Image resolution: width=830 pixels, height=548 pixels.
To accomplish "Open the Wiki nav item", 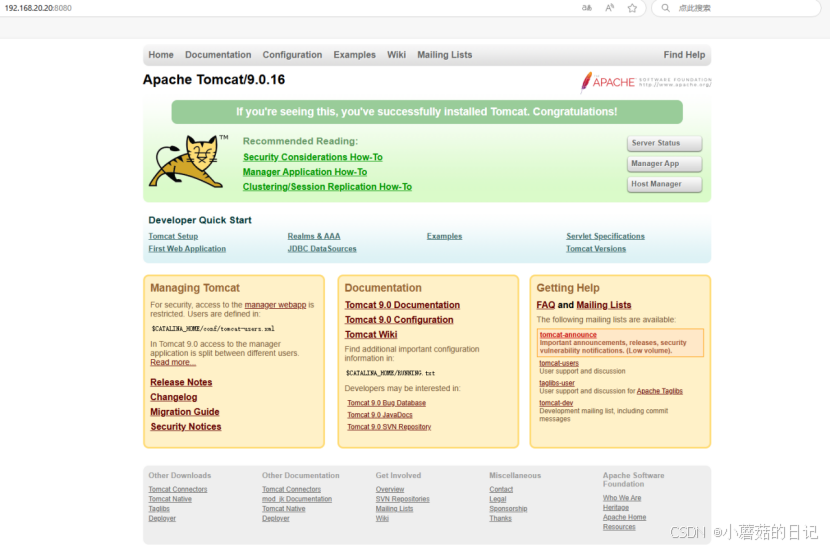I will click(x=396, y=55).
